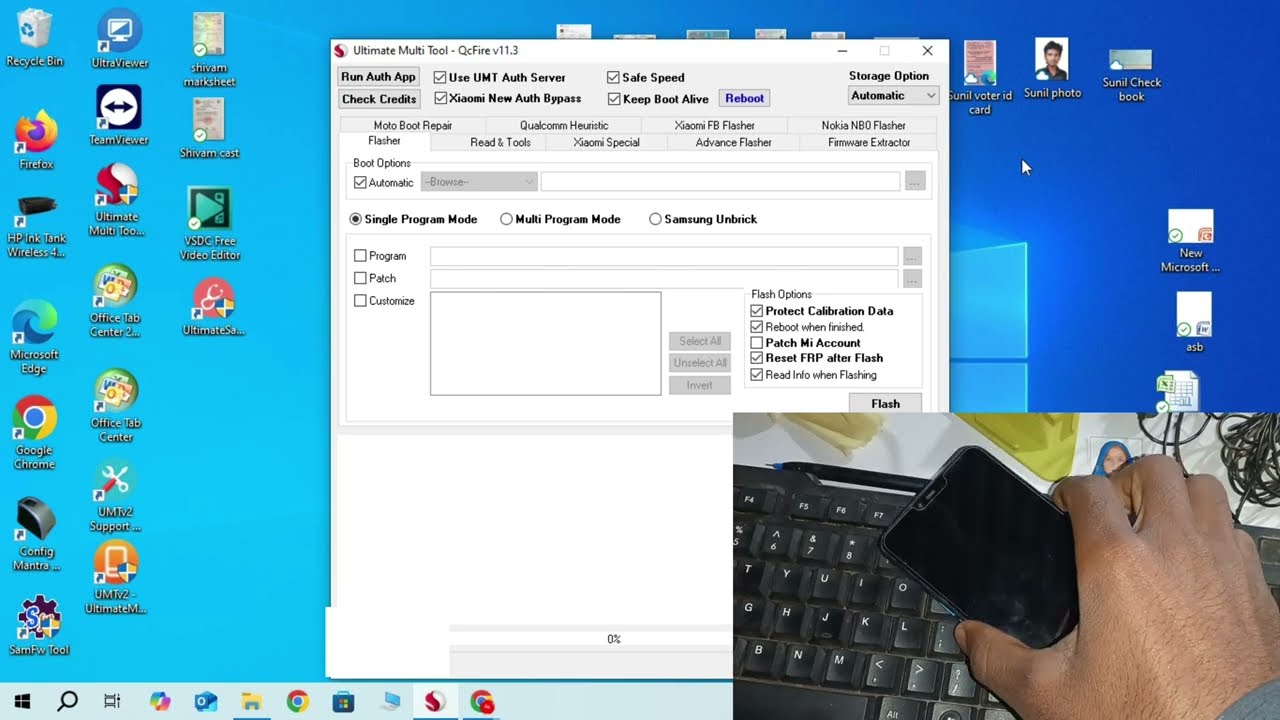Switch to the Xiaomi FB Flasher tab
This screenshot has height=720, width=1280.
(715, 125)
